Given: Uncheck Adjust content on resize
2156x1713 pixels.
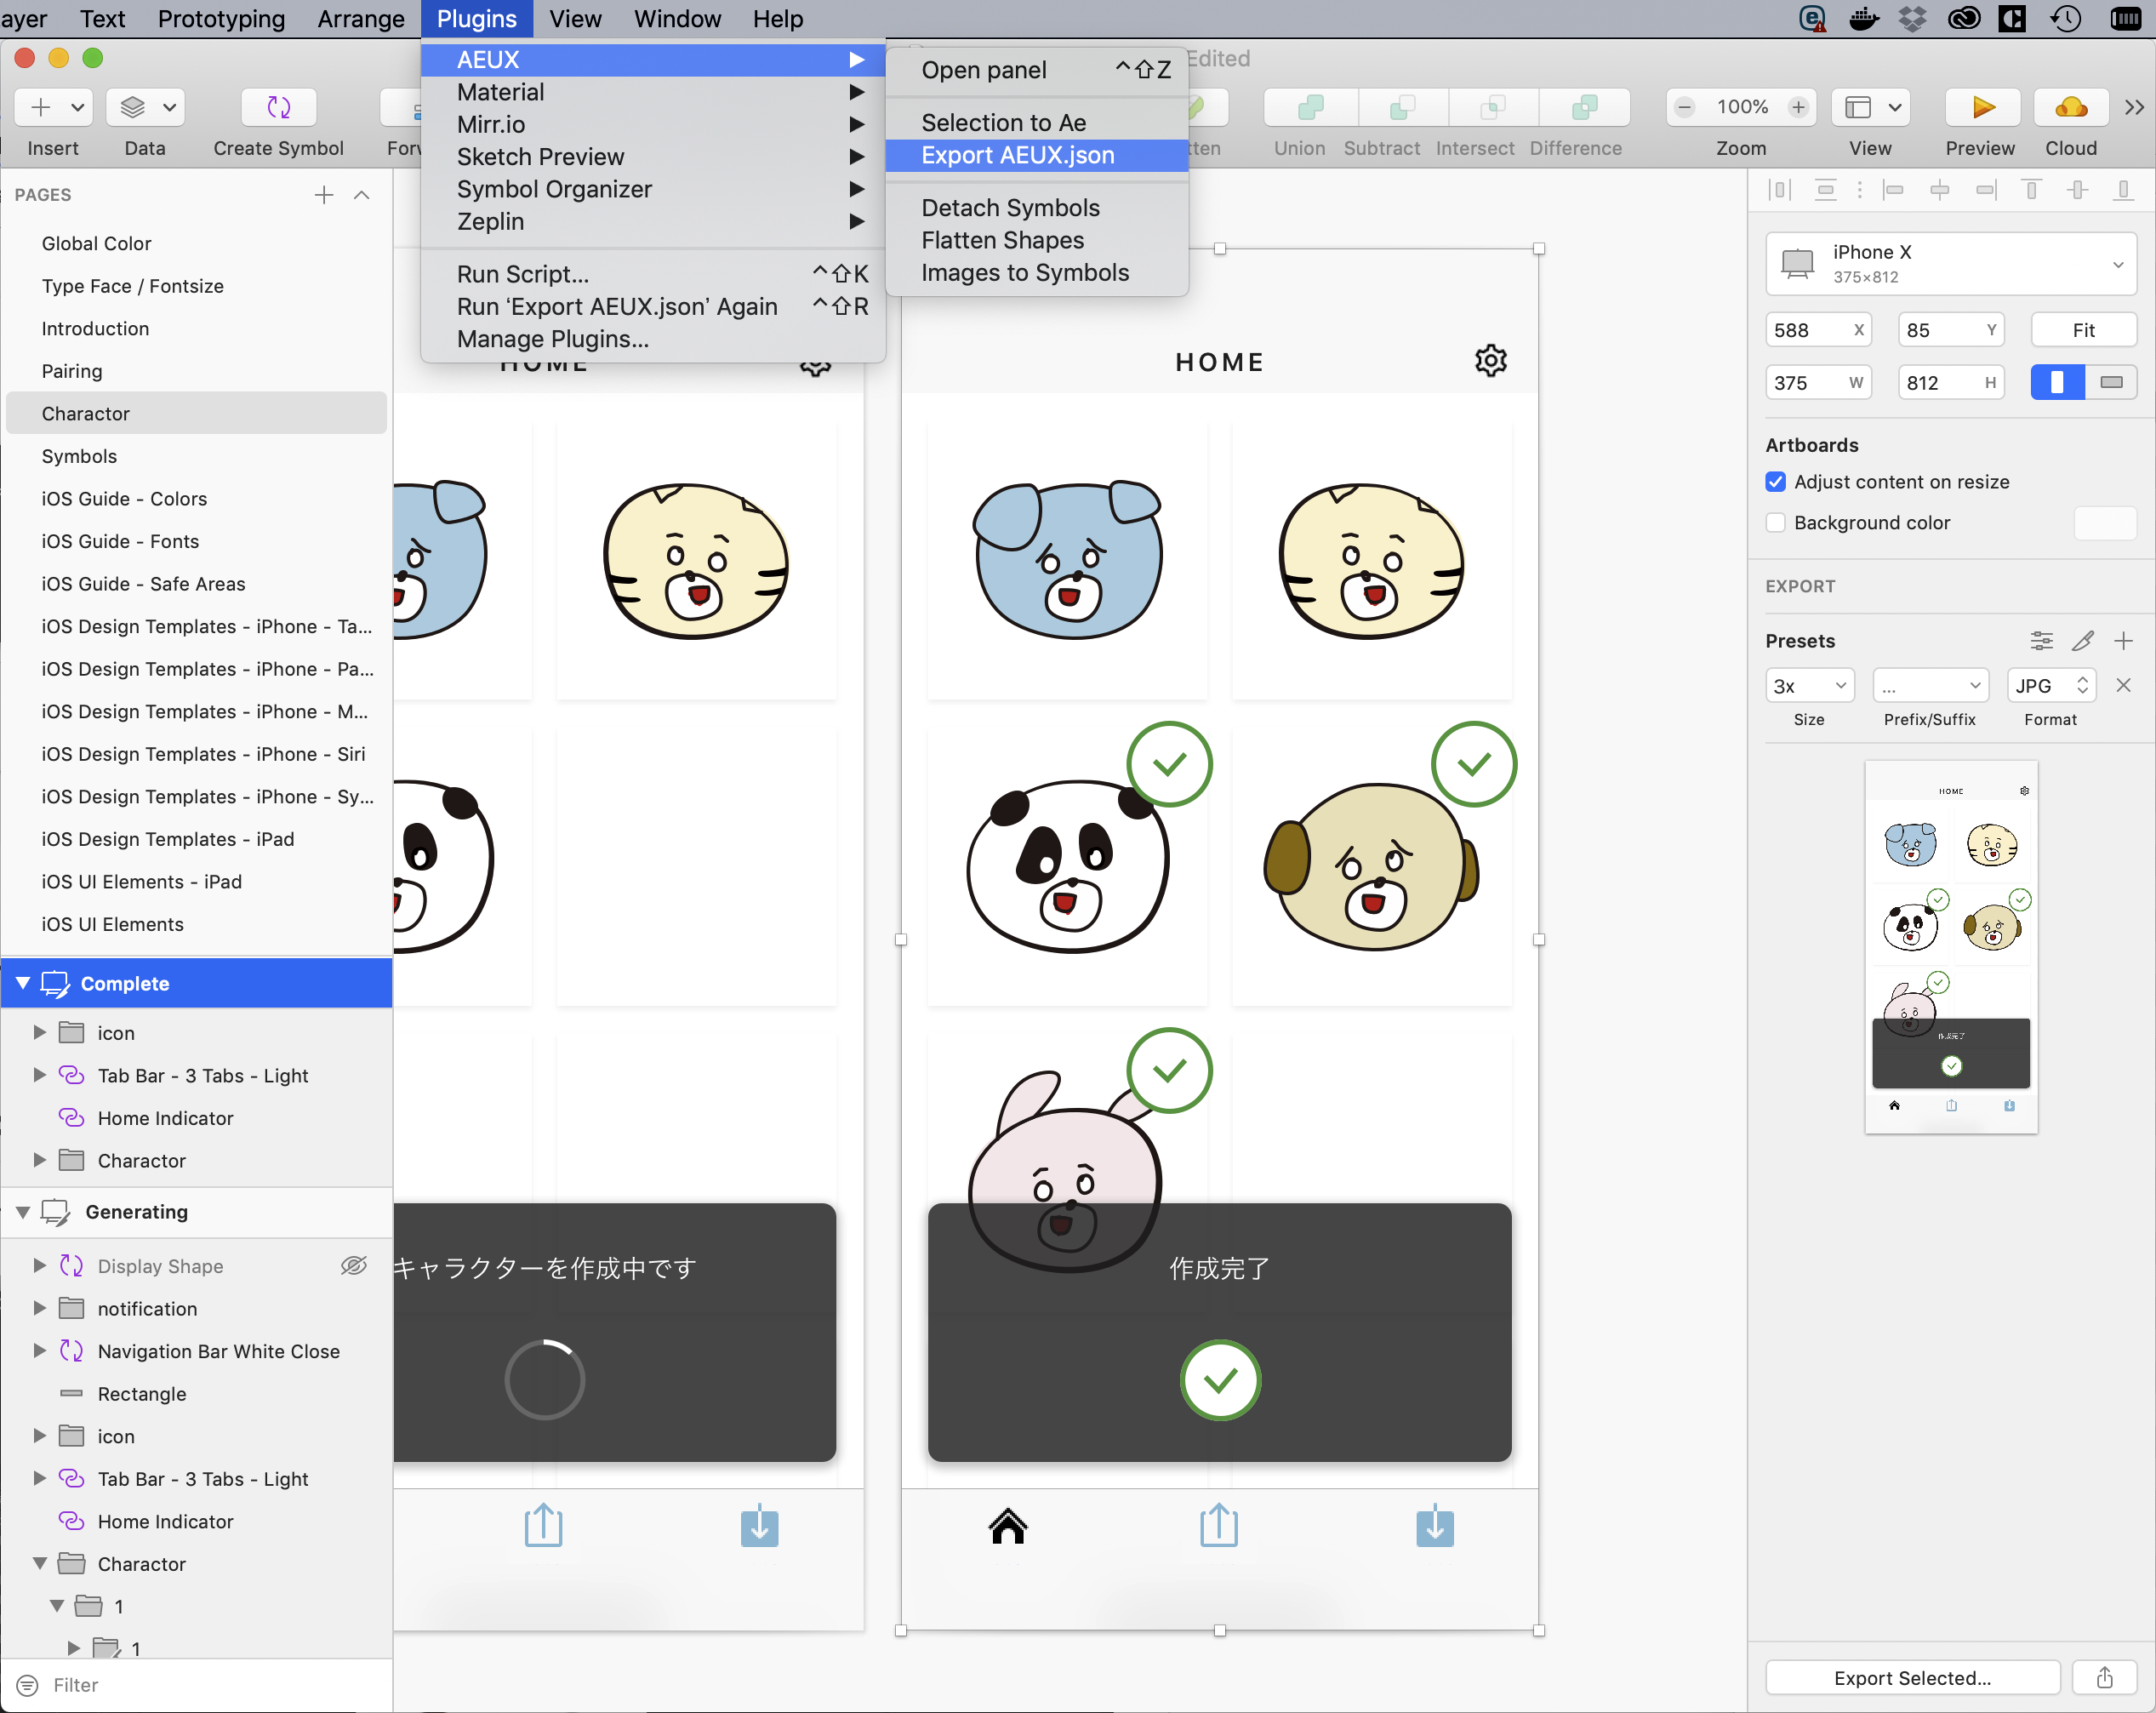Looking at the screenshot, I should (x=1776, y=482).
